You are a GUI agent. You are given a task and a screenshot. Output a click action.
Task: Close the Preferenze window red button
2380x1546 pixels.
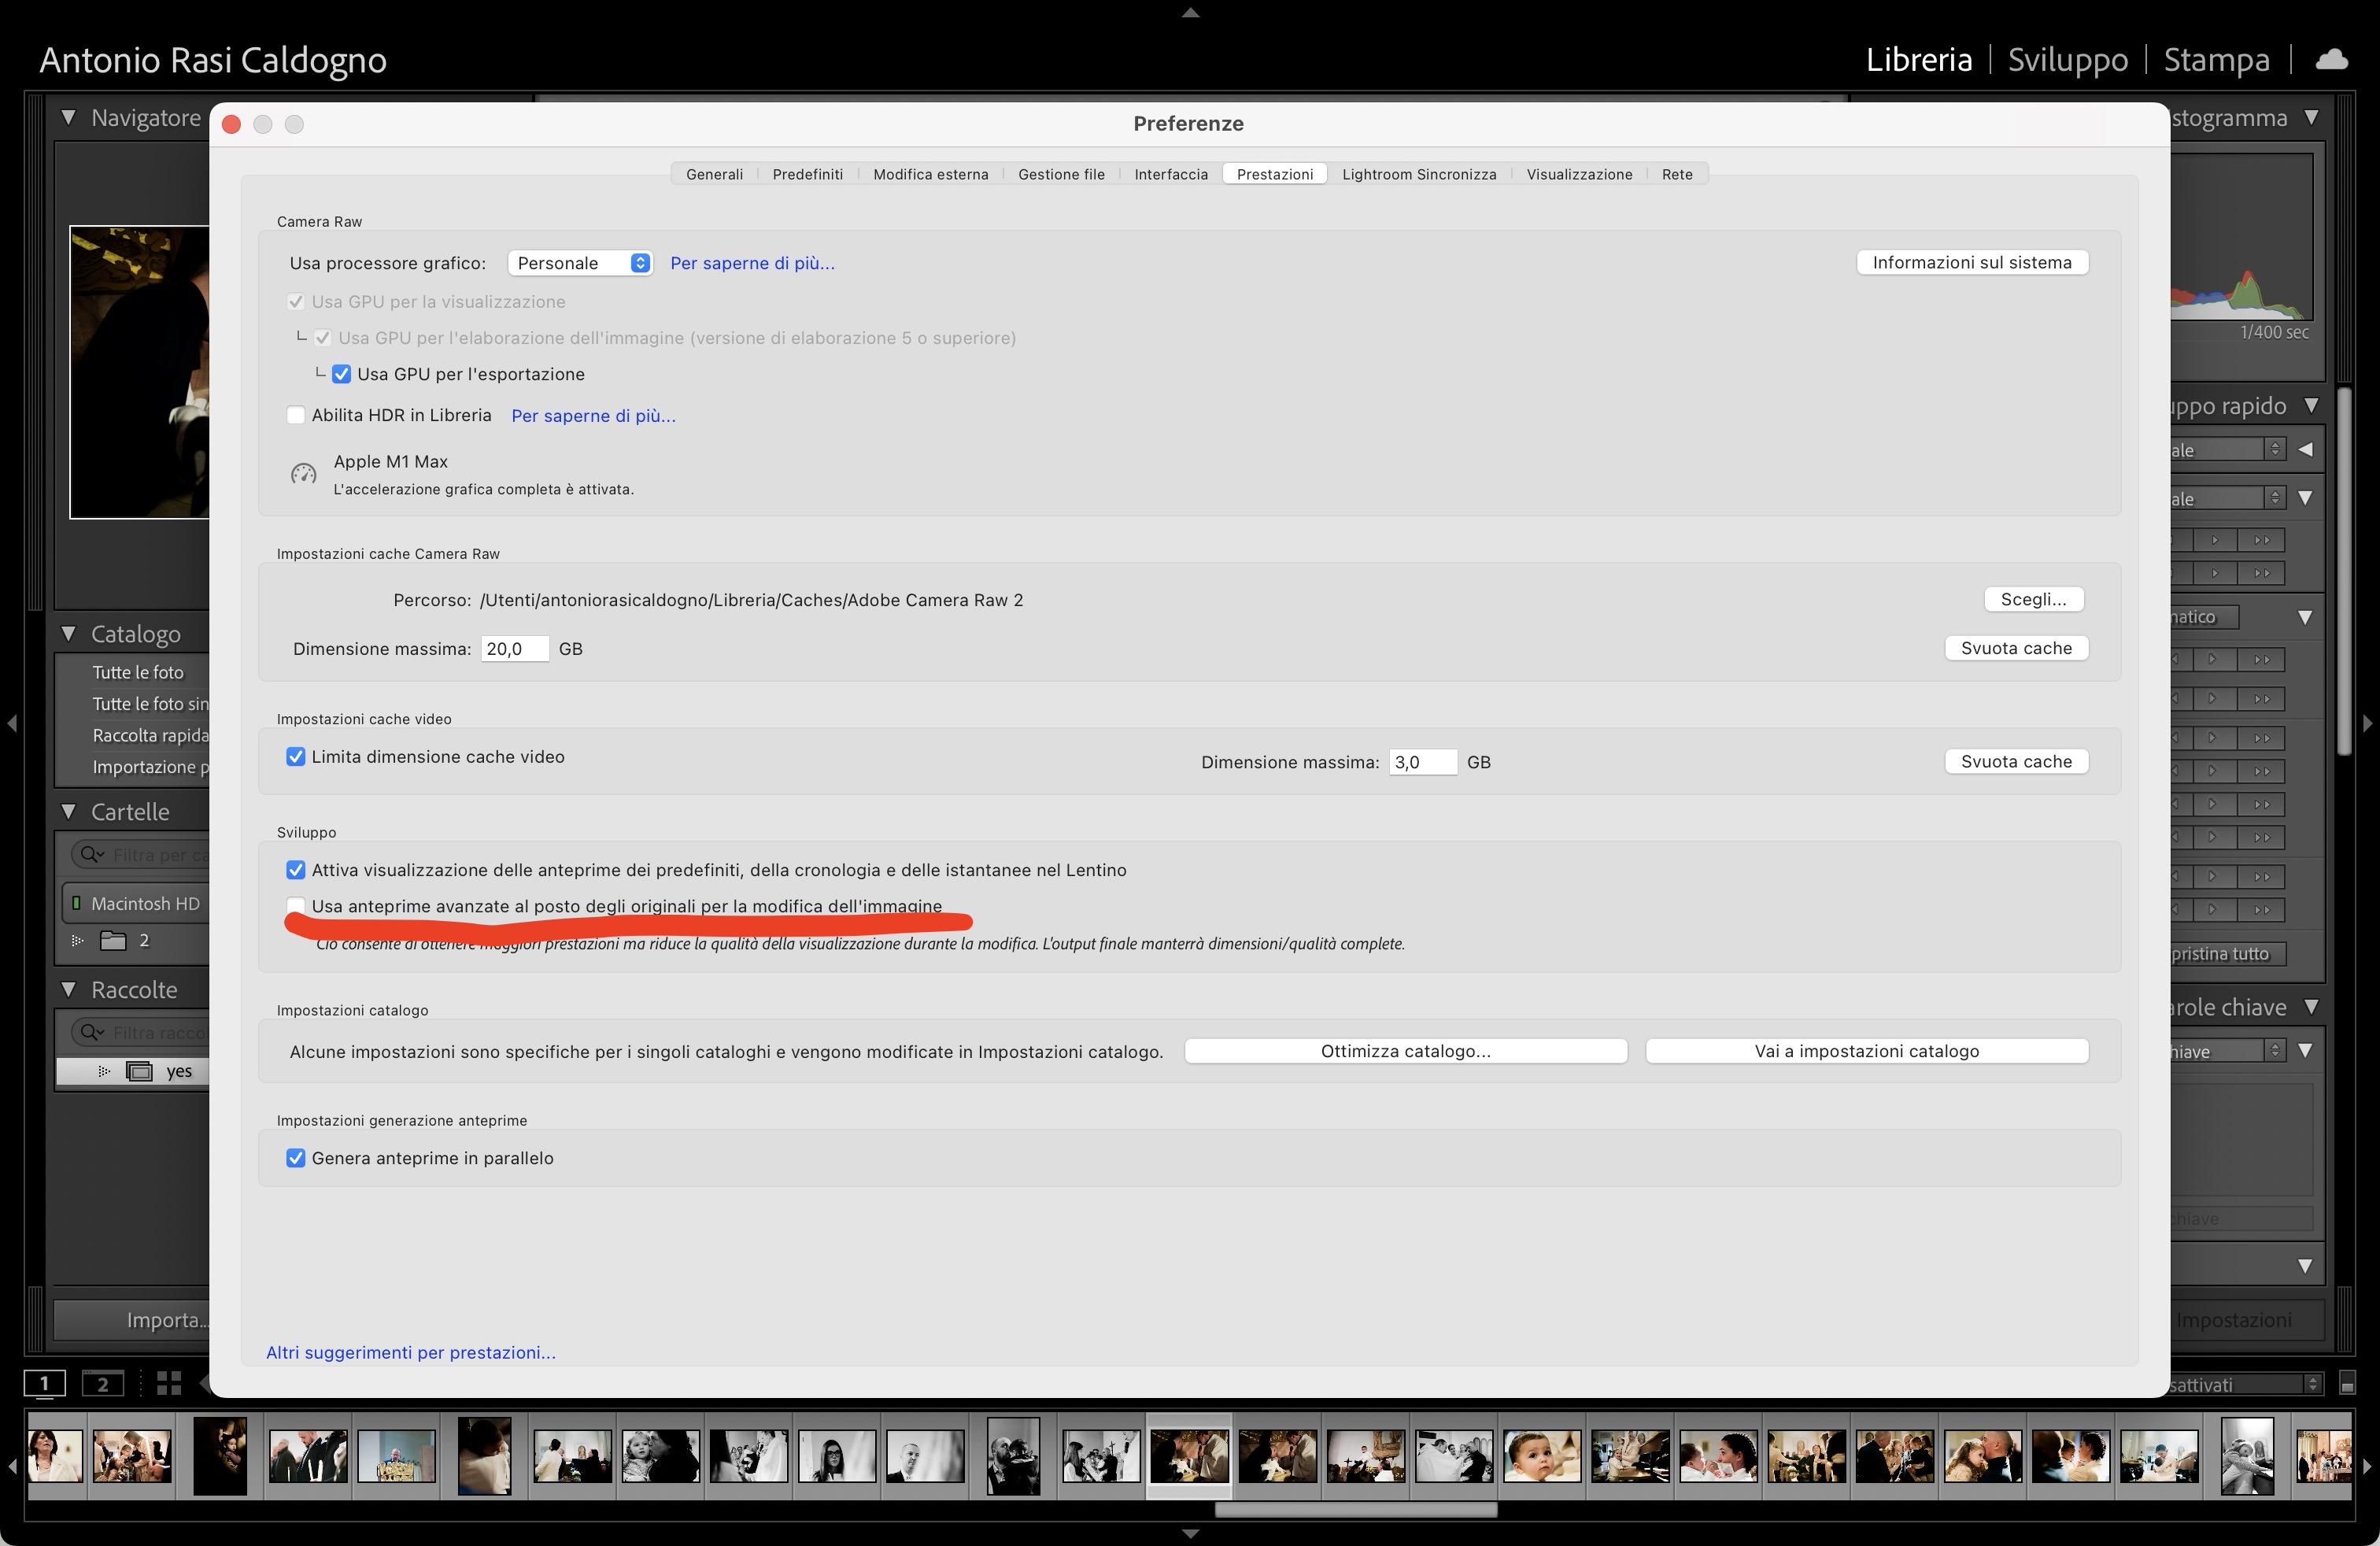[231, 124]
